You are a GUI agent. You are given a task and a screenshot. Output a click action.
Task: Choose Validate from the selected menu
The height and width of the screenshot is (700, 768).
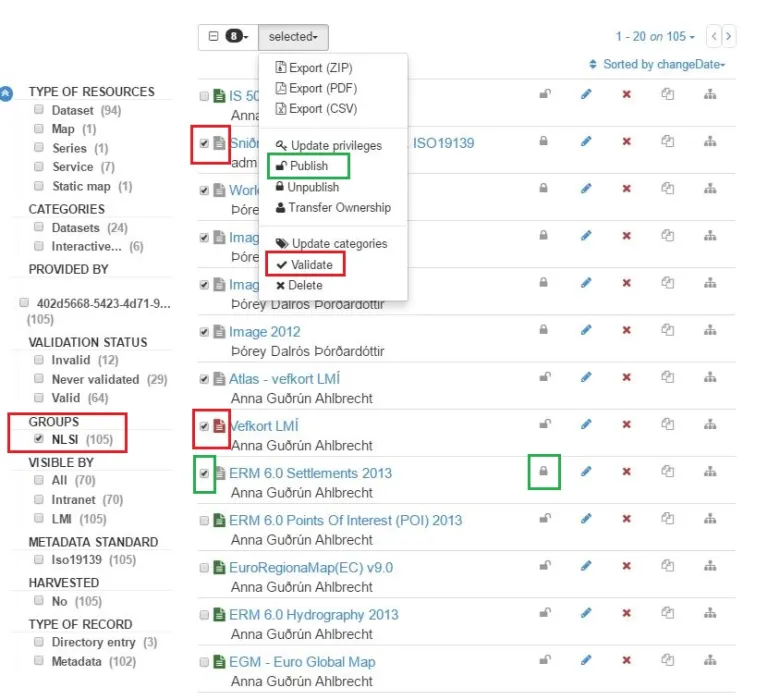[310, 265]
